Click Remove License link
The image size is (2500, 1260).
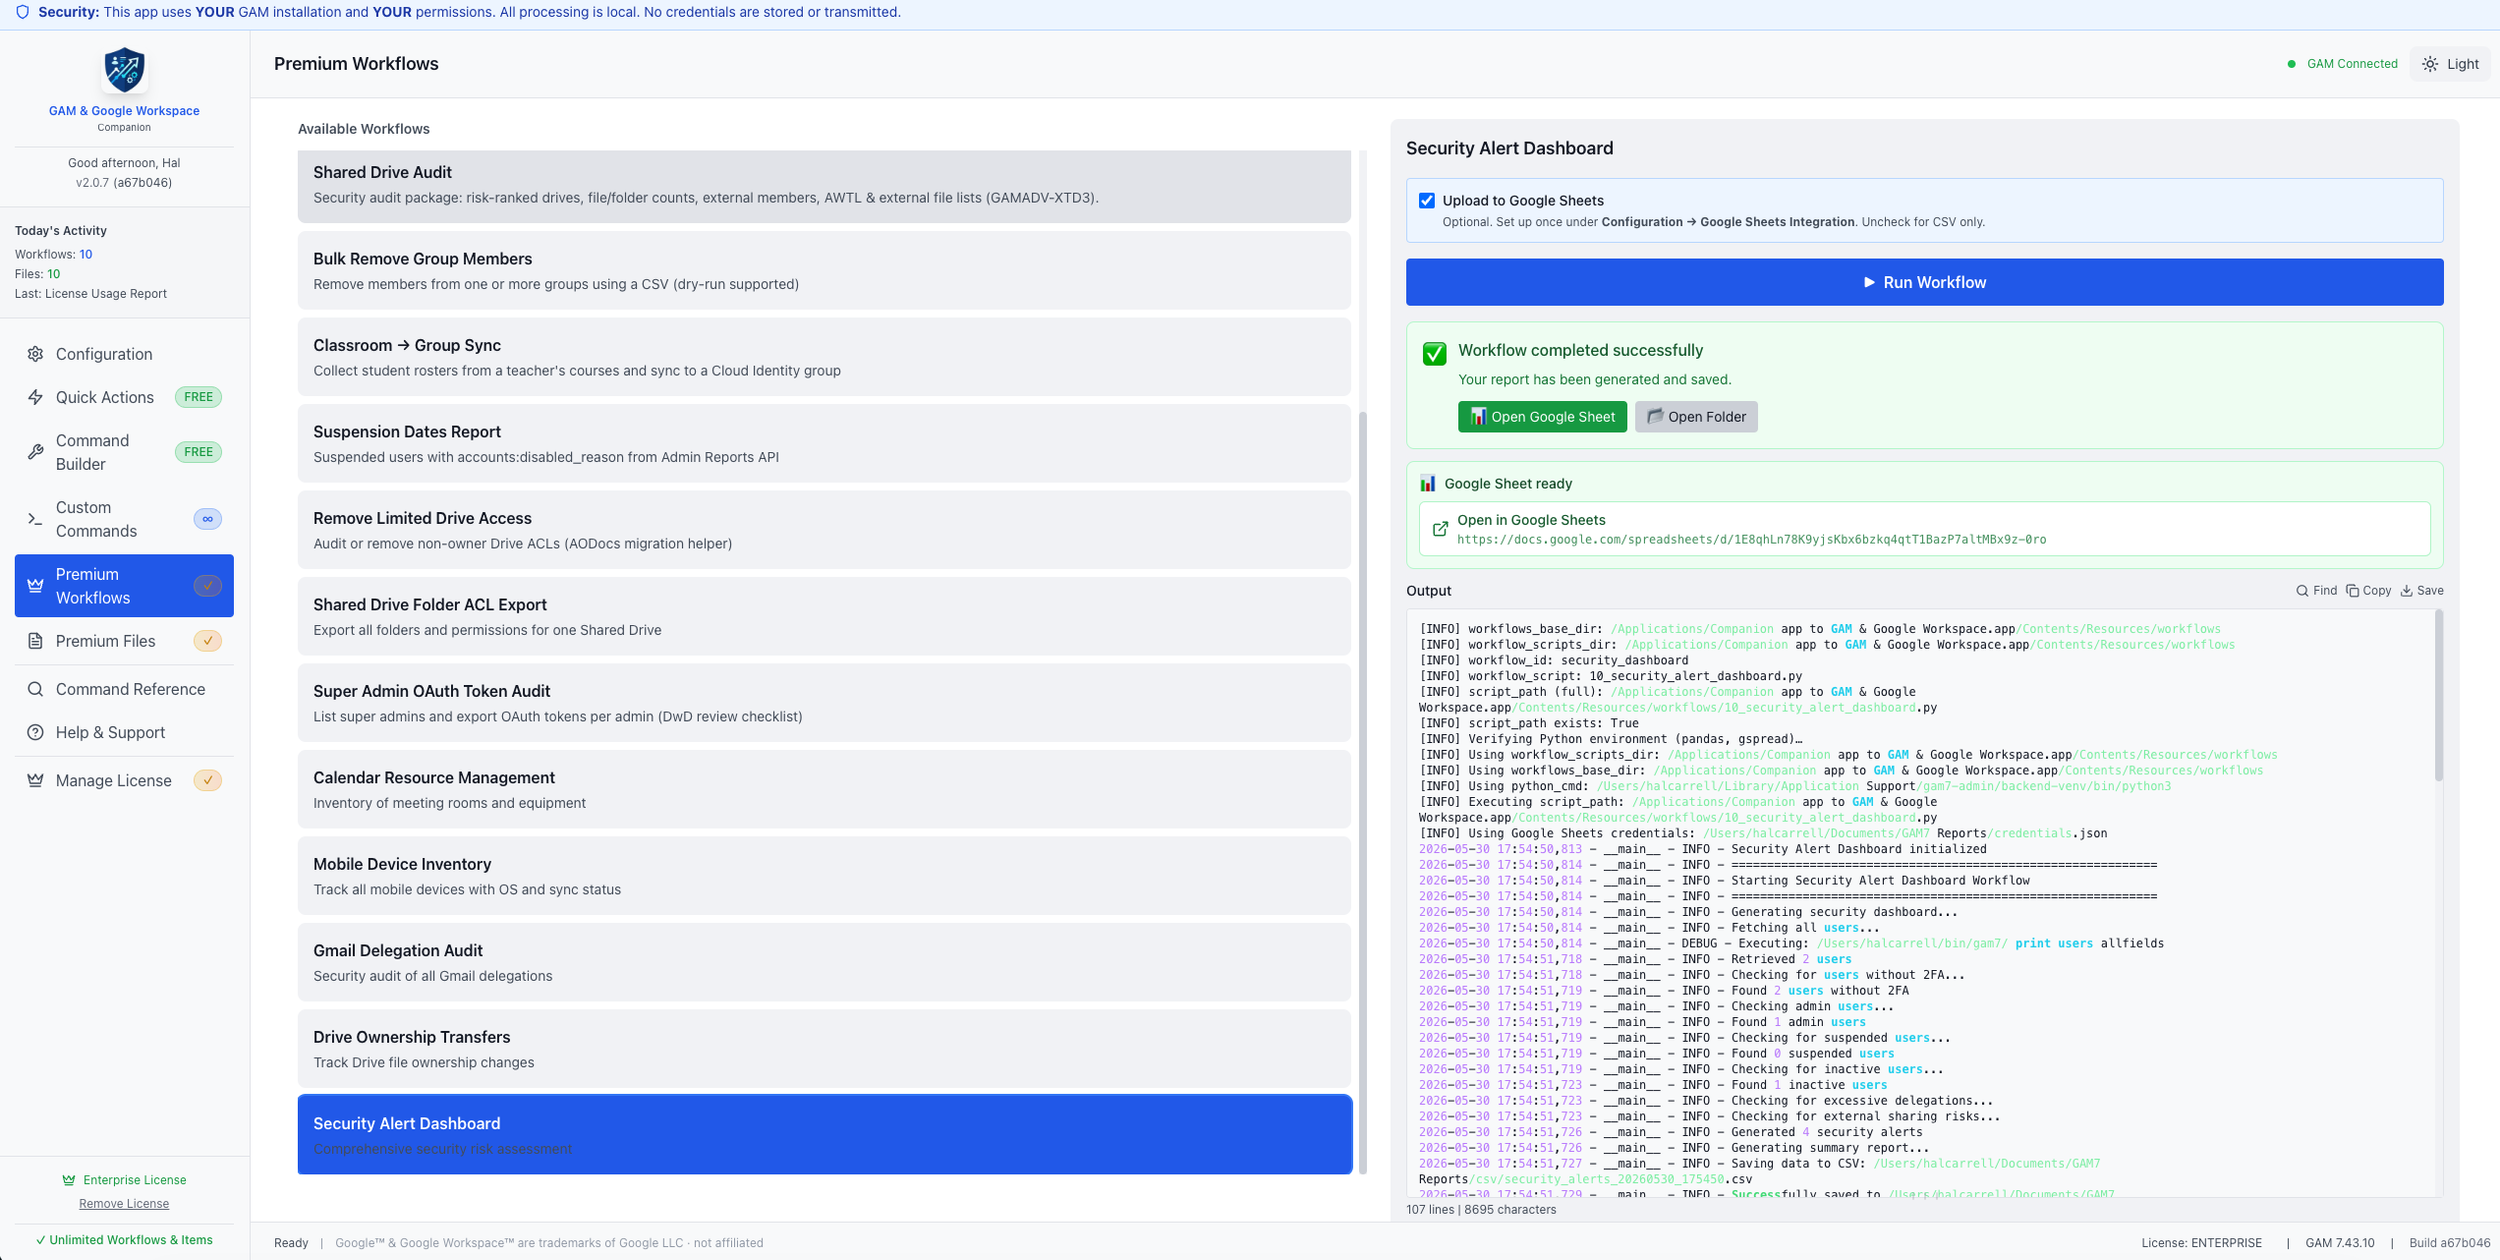[124, 1204]
